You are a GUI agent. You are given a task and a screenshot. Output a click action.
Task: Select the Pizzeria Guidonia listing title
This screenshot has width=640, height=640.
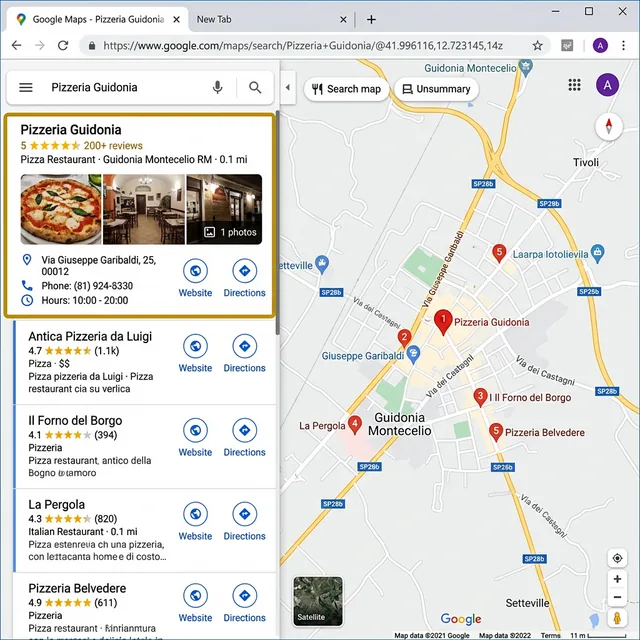71,130
